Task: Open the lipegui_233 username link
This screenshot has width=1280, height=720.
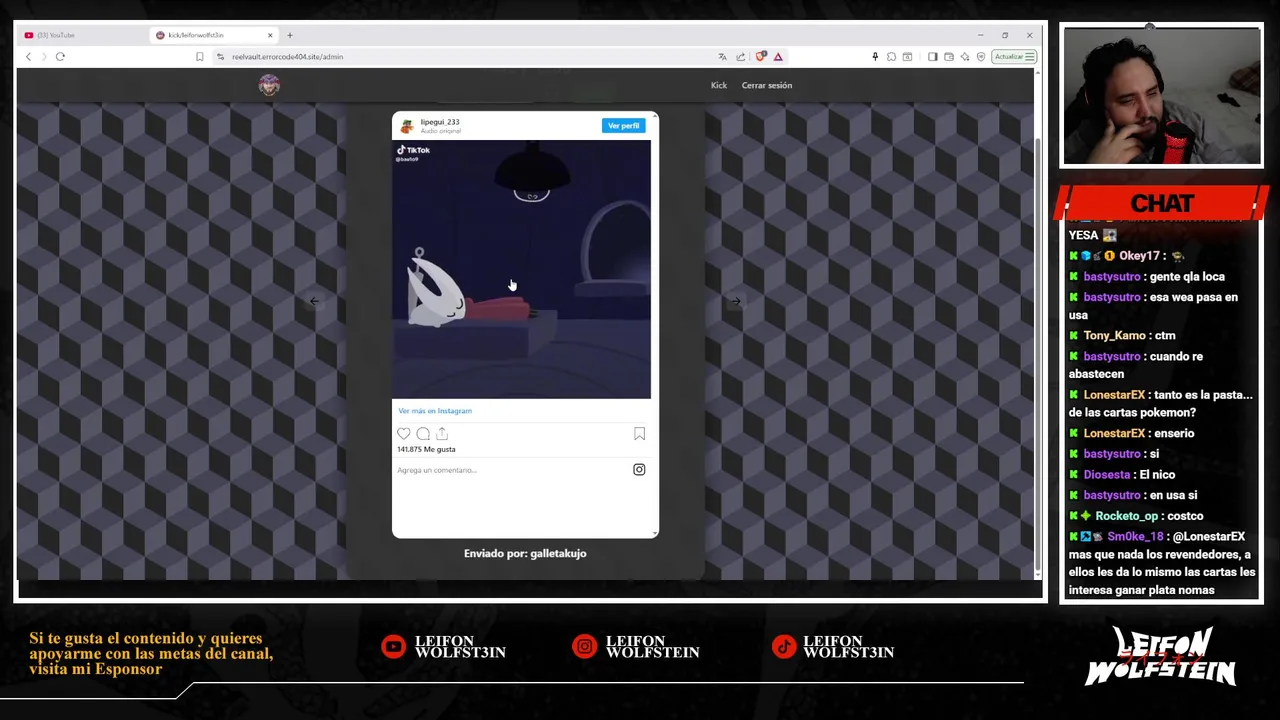Action: 440,122
